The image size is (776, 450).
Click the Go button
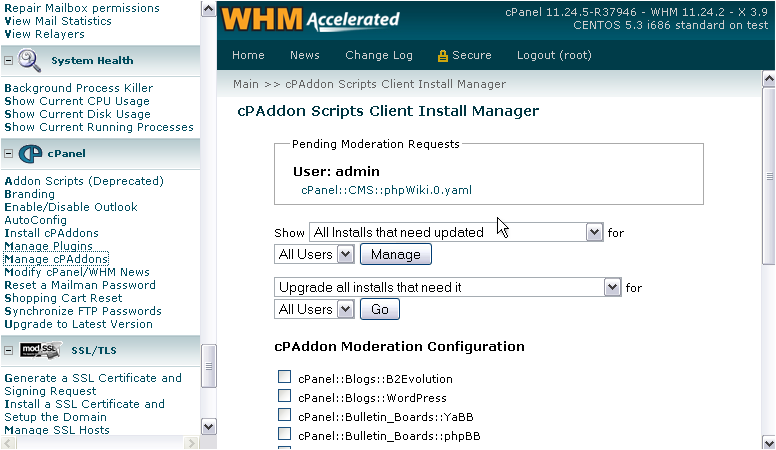380,309
